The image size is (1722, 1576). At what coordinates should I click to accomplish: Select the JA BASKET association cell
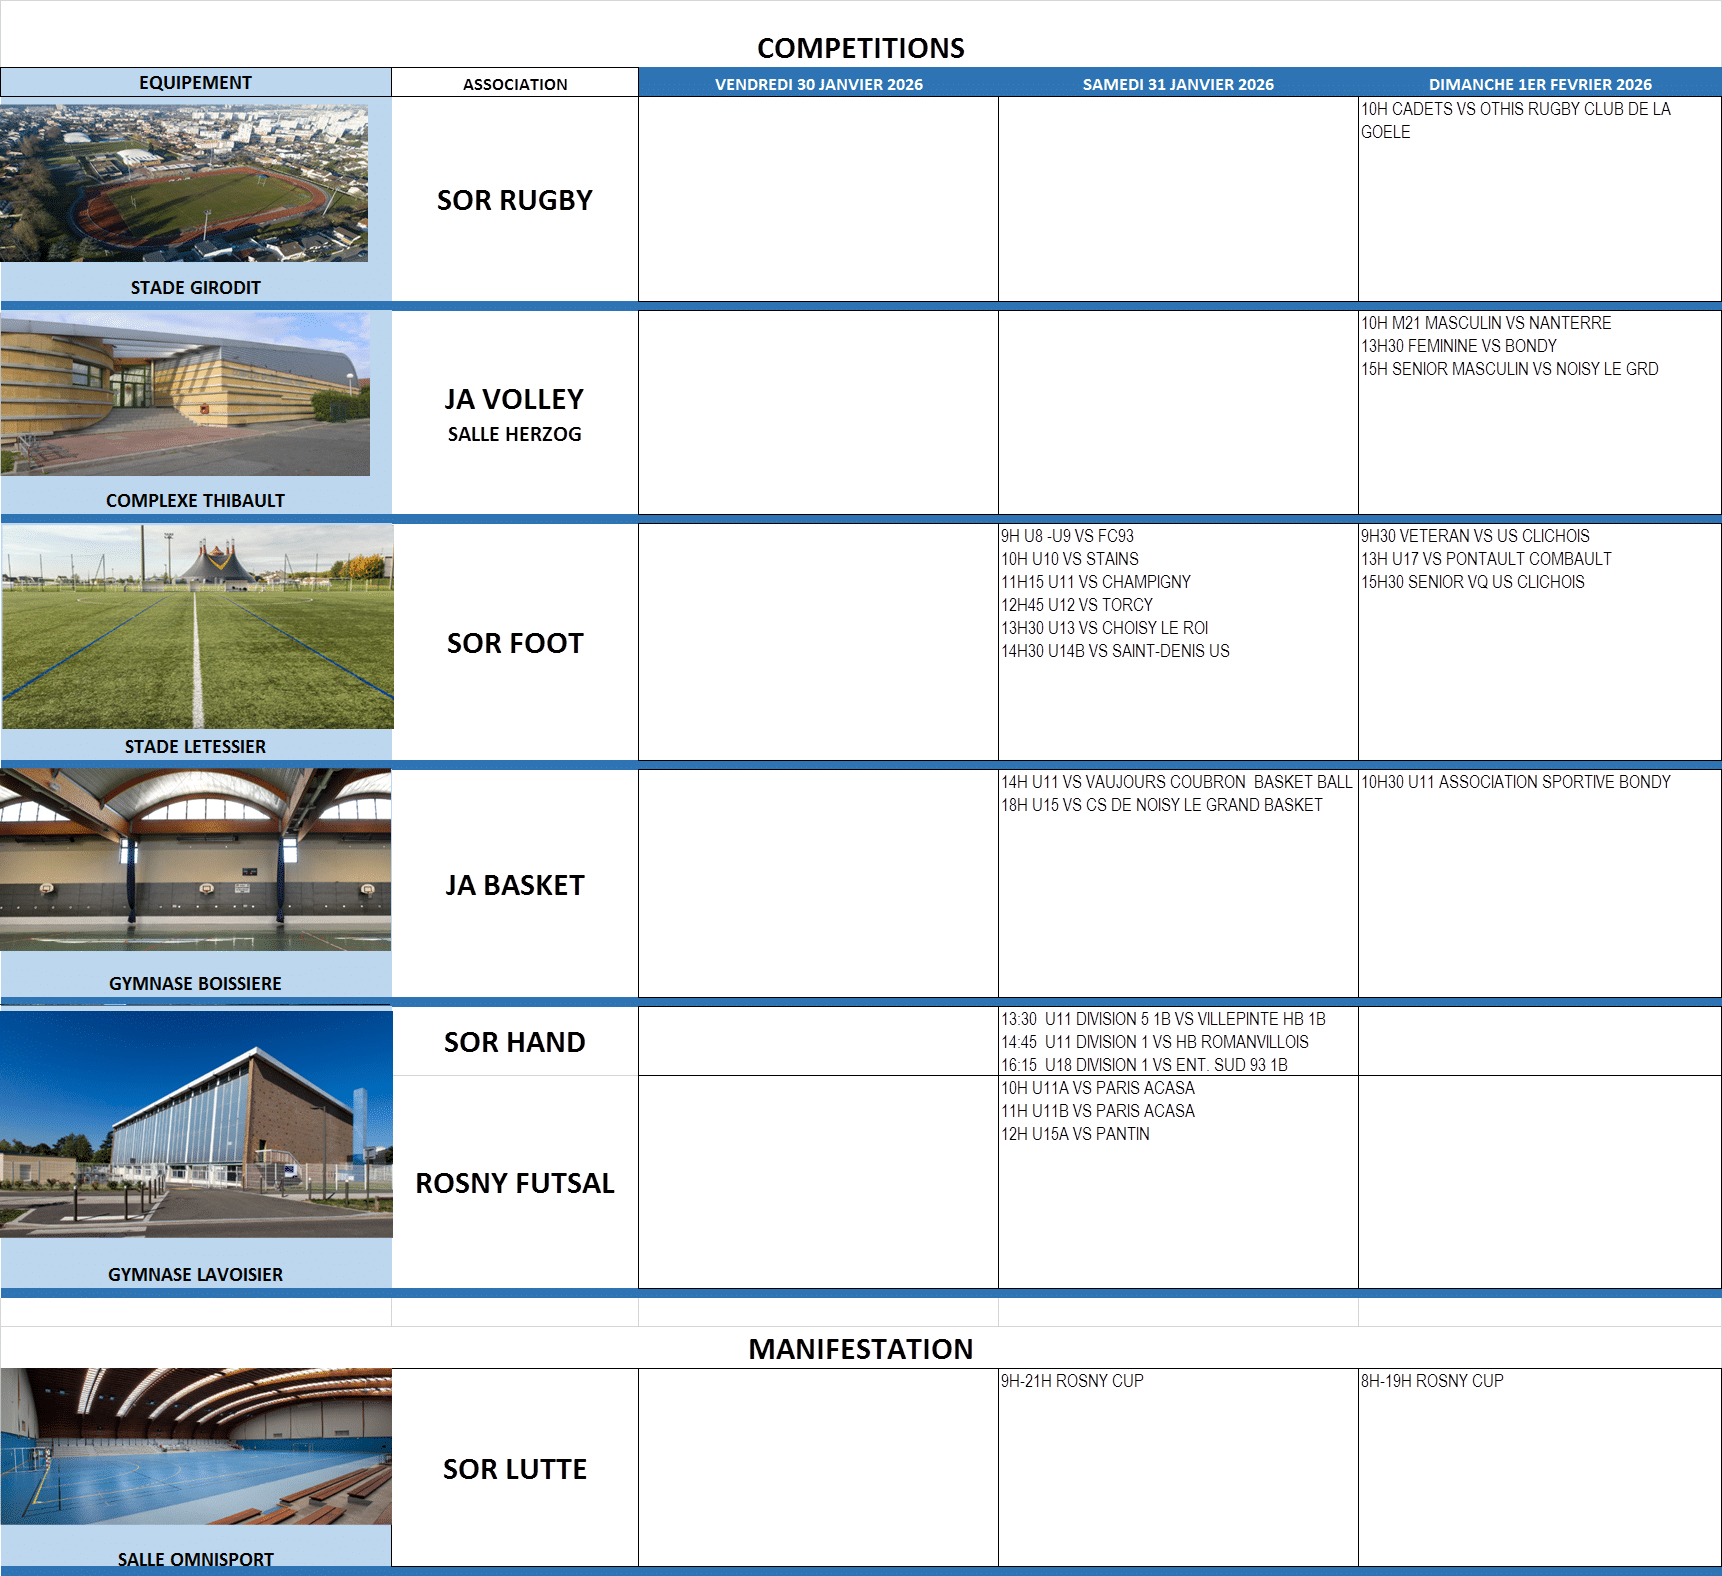[515, 885]
